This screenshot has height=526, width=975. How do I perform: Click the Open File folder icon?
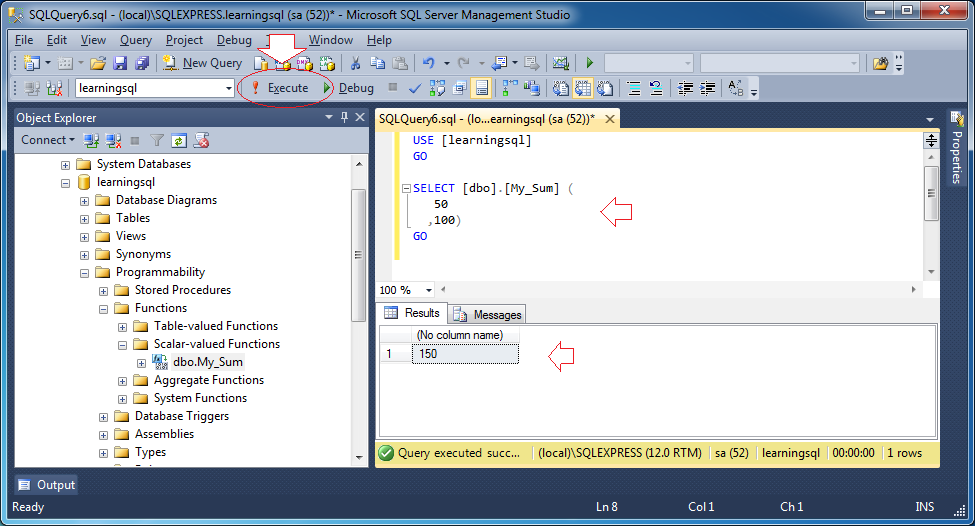coord(98,63)
